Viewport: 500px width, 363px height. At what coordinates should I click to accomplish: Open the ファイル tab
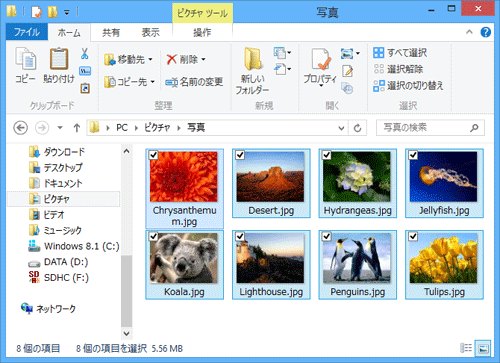(x=27, y=32)
